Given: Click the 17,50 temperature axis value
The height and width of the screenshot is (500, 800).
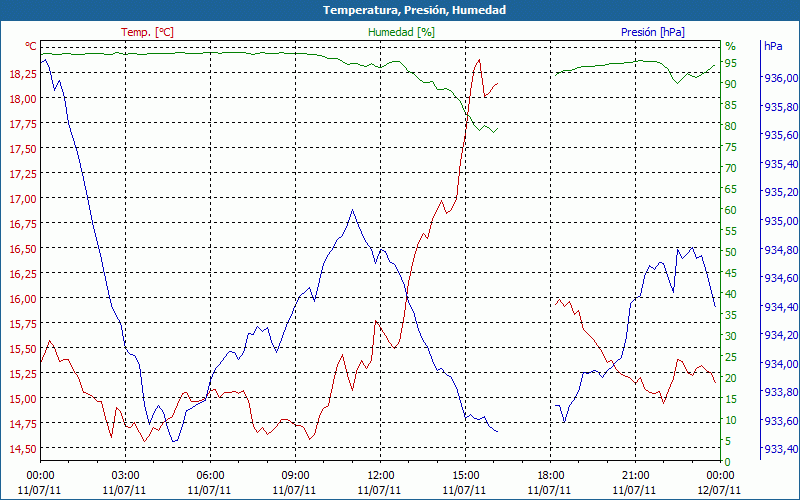Looking at the screenshot, I should 23,149.
